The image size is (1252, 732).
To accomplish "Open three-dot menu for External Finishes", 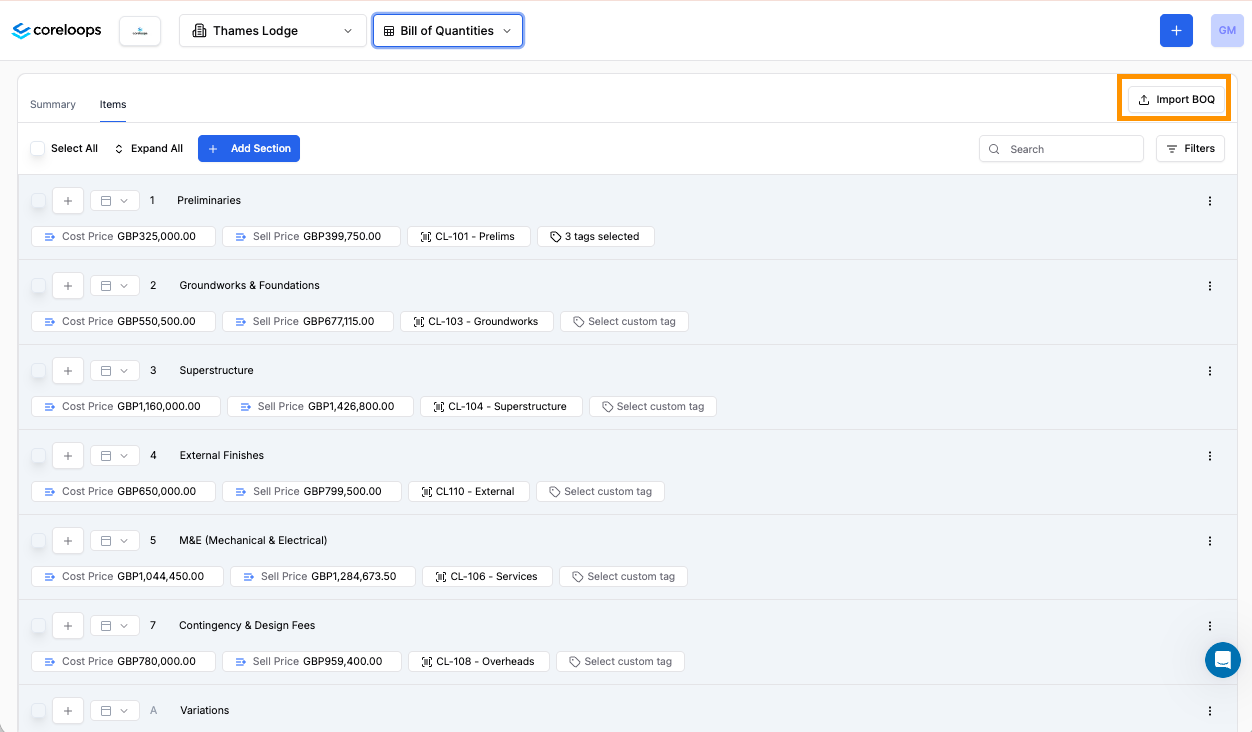I will [x=1210, y=456].
